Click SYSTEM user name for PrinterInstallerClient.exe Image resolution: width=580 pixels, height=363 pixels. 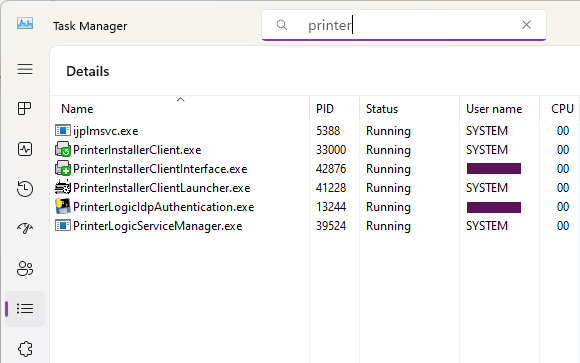tap(487, 149)
